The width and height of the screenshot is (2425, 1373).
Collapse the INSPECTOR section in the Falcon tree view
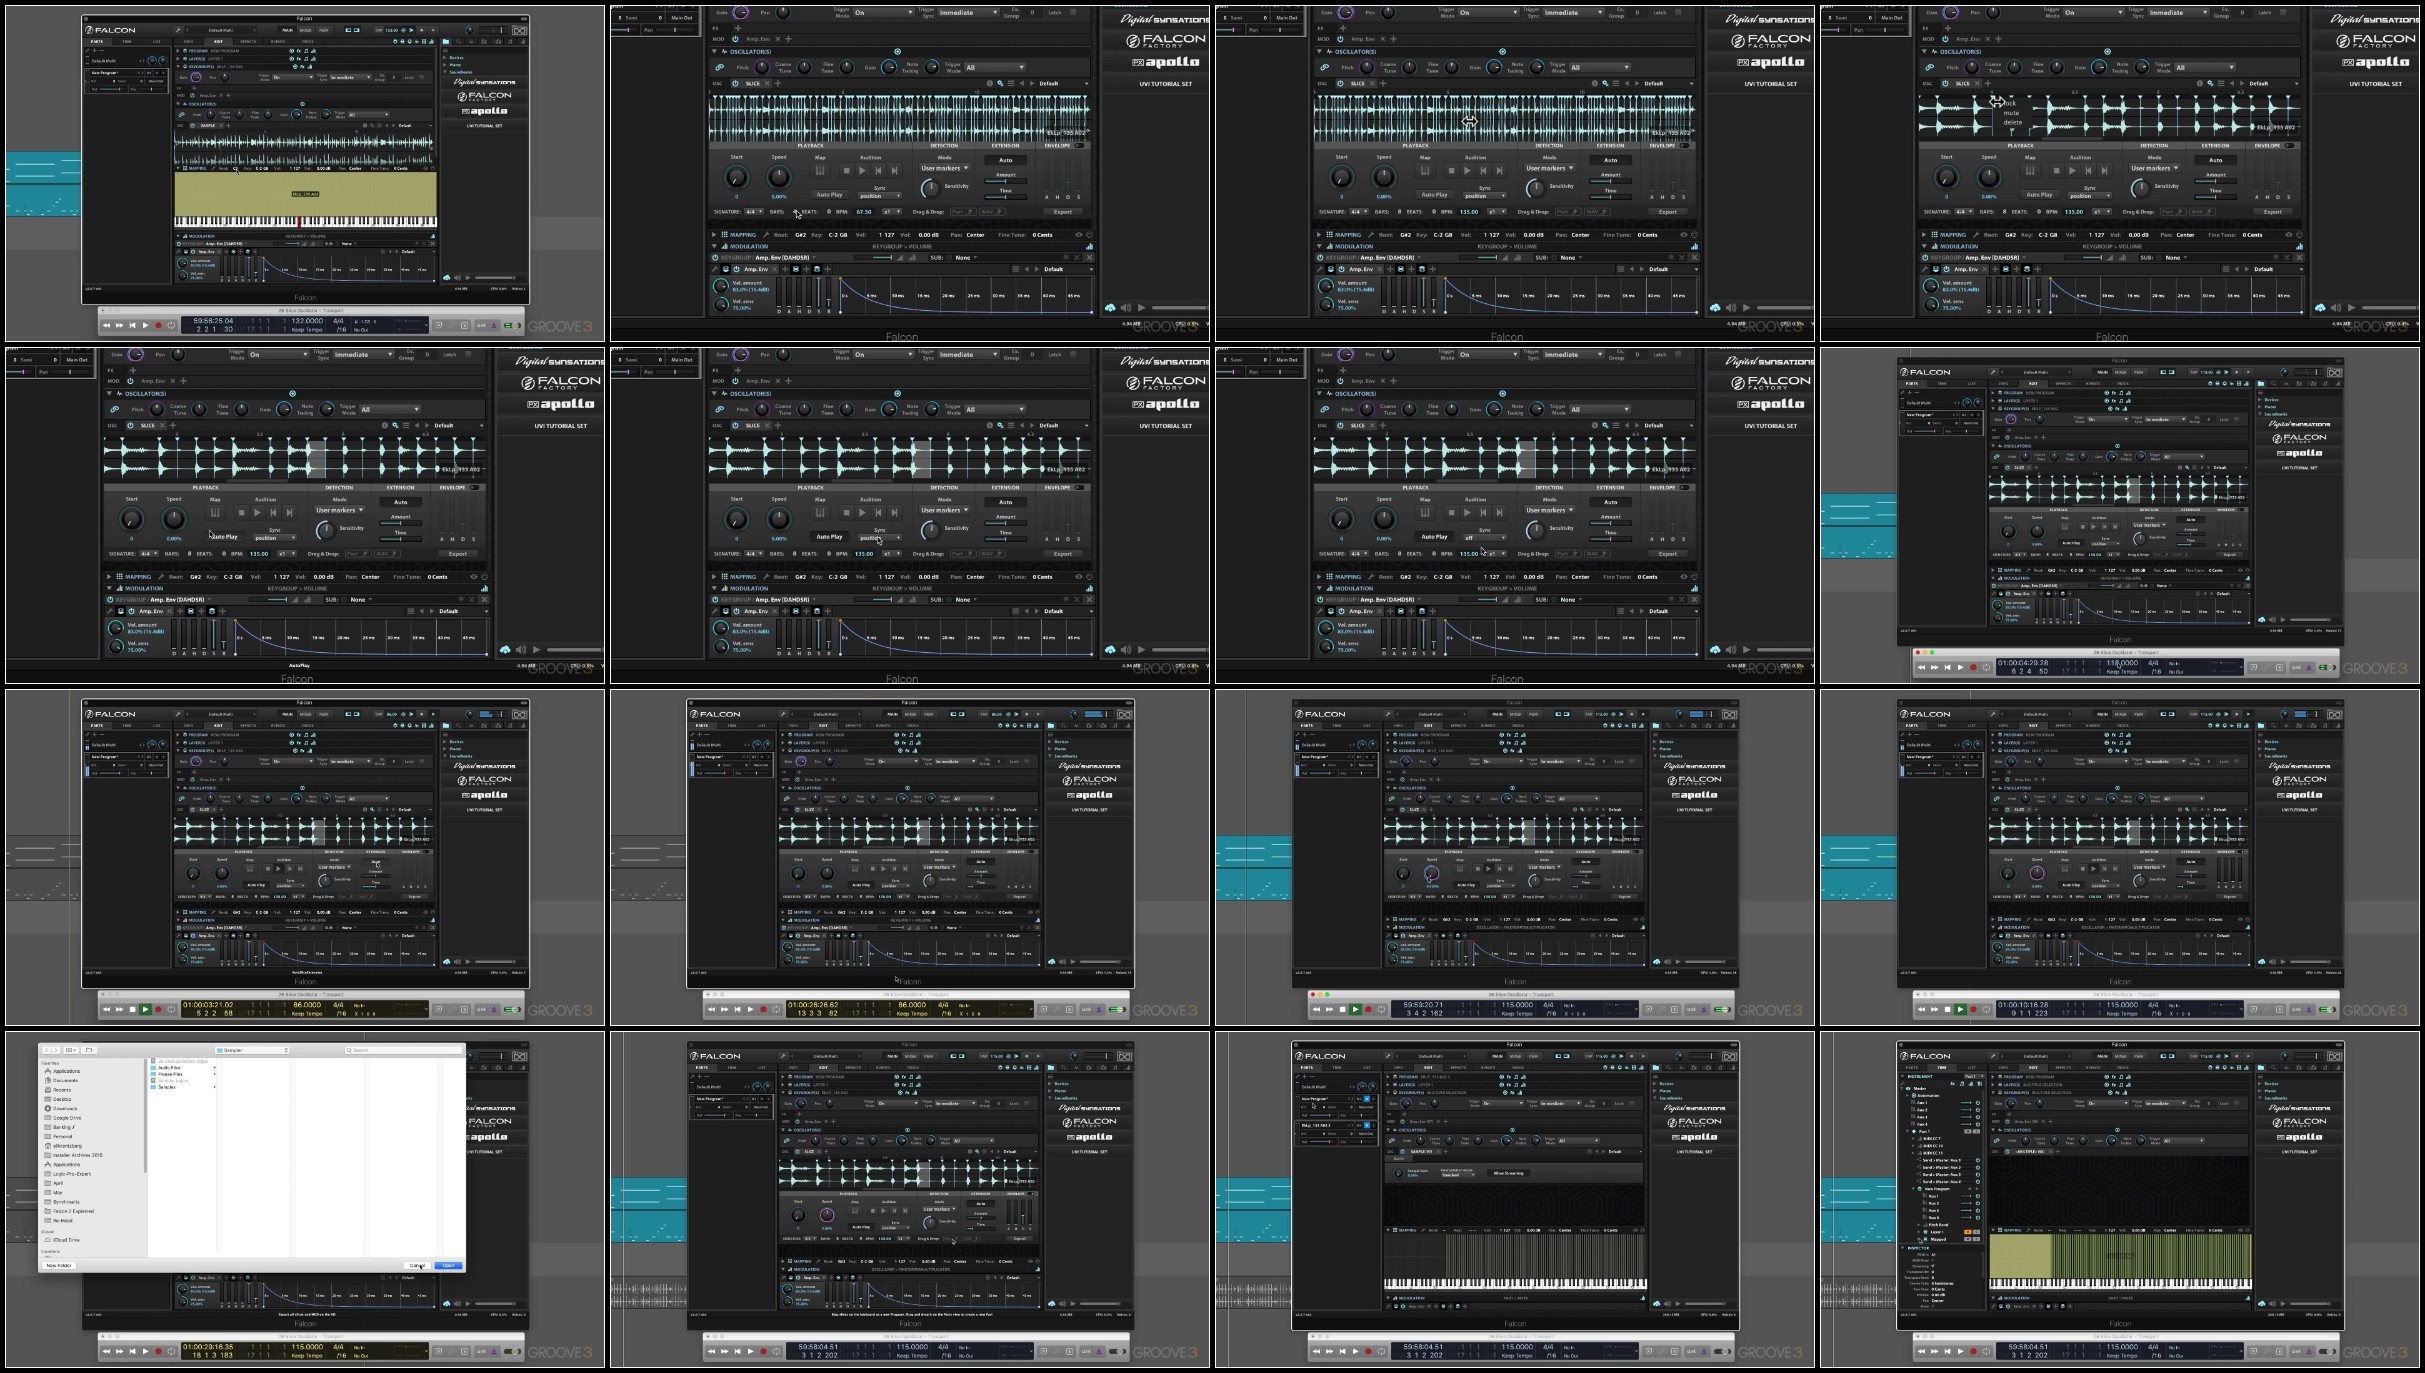[x=1902, y=1247]
